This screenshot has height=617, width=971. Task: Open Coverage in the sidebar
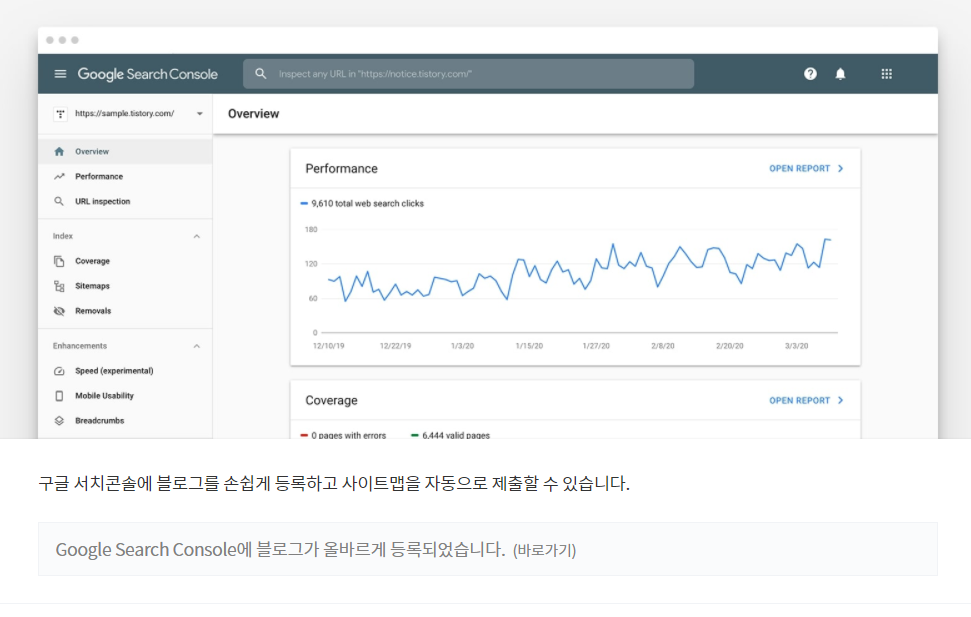coord(125,261)
